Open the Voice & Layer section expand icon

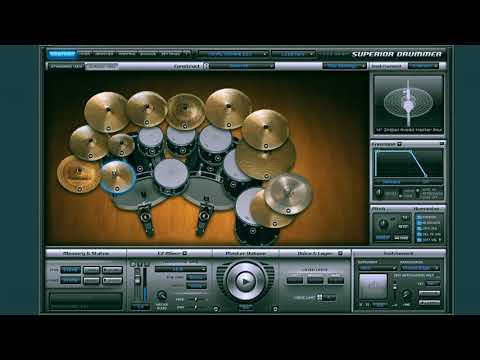tap(340, 253)
